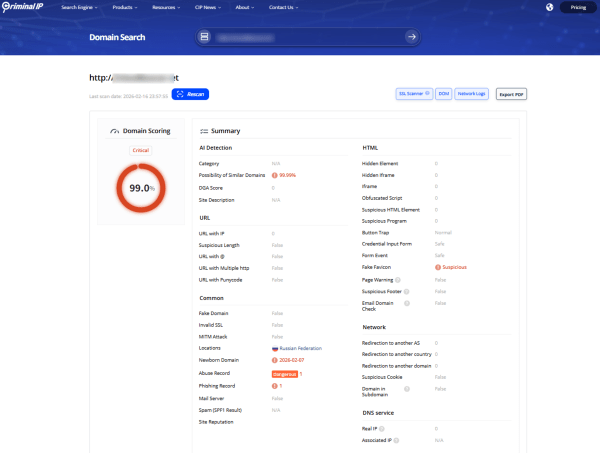Click the Common section heading
The width and height of the screenshot is (600, 453).
(212, 298)
